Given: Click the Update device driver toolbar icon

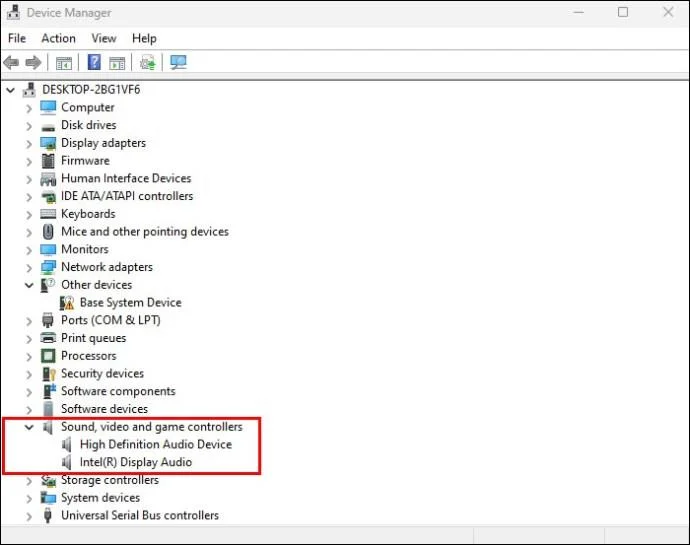Looking at the screenshot, I should [148, 63].
